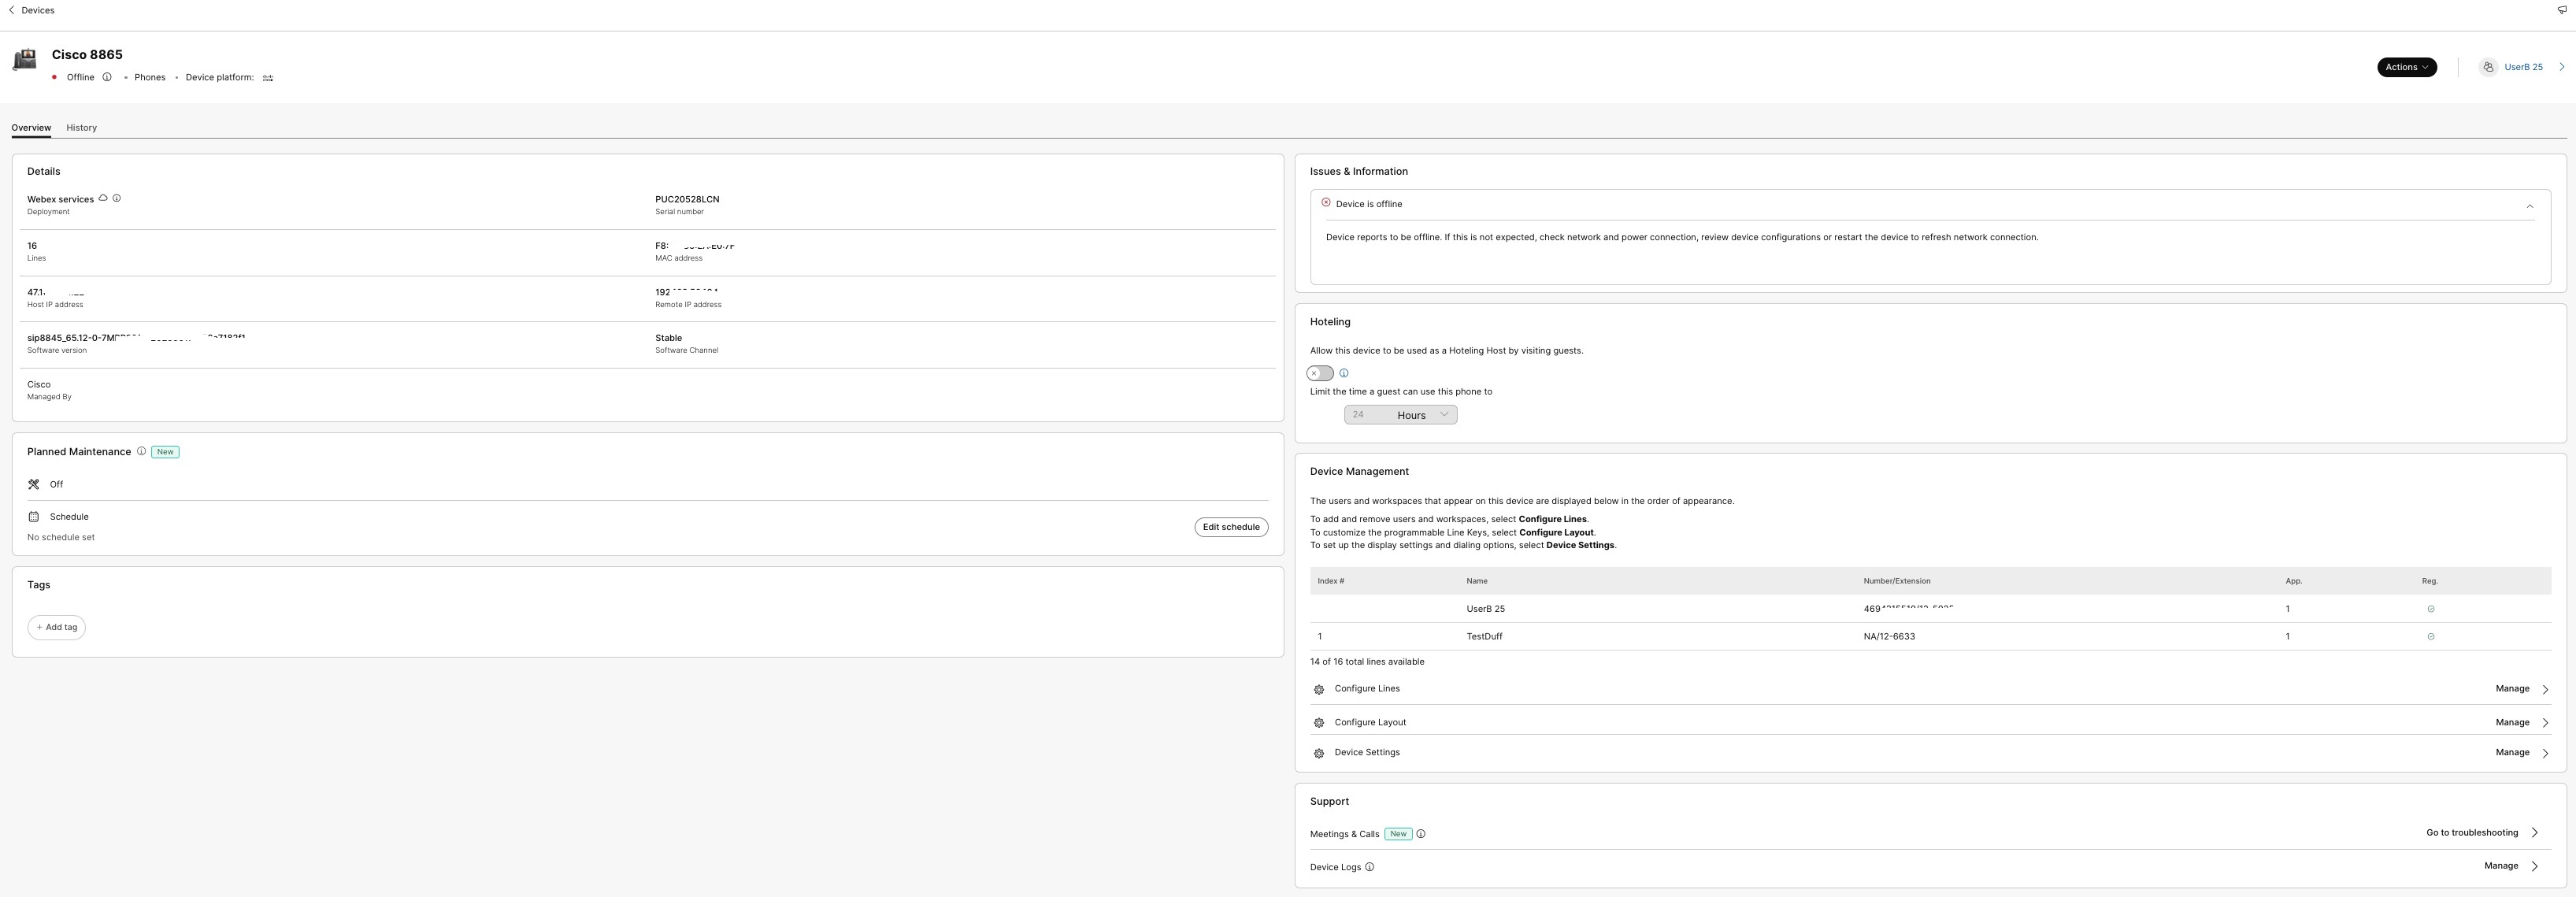Click the info icon beside Planned Maintenance
Viewport: 2576px width, 897px height.
[x=141, y=451]
